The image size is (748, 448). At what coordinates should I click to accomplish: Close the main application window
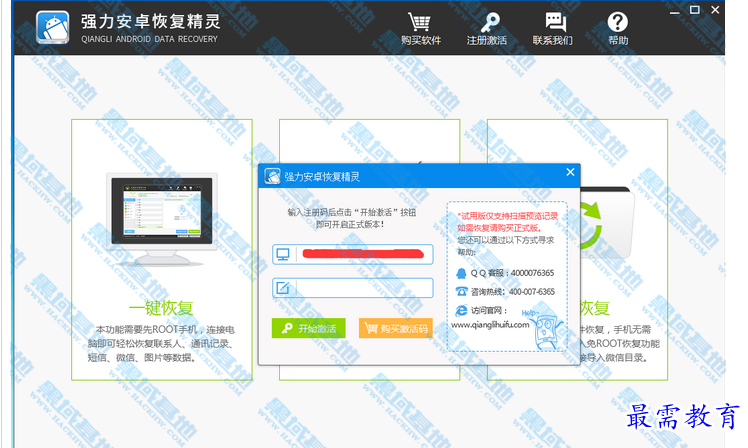pyautogui.click(x=715, y=10)
